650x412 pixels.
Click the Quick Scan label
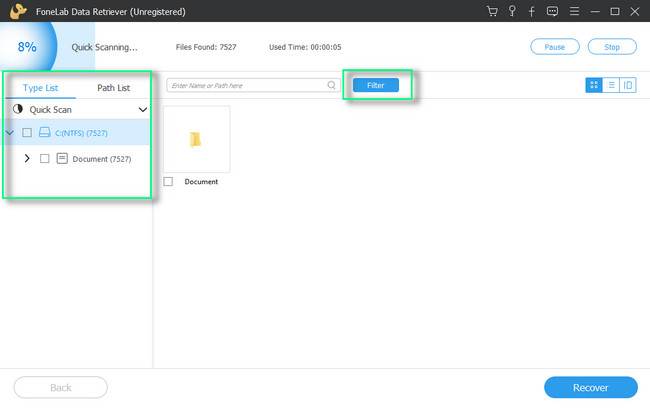[51, 110]
